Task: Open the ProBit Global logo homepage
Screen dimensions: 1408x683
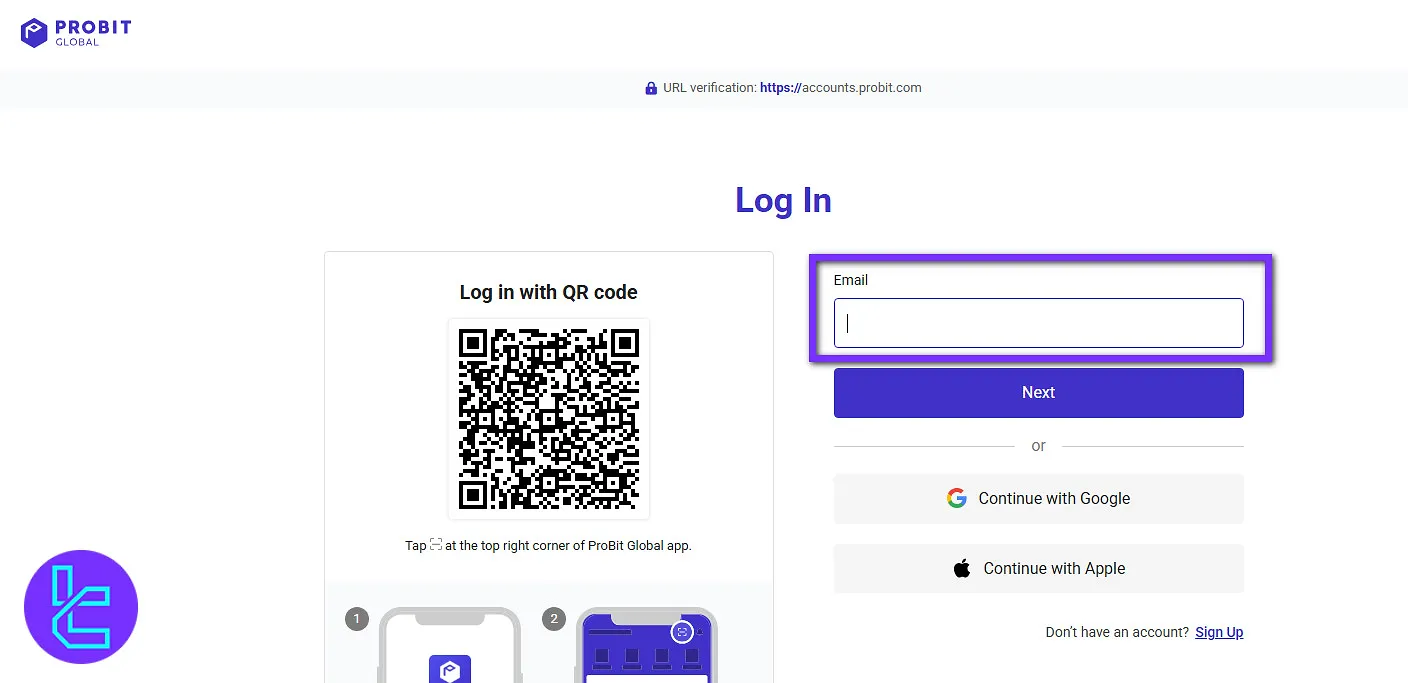Action: [x=76, y=33]
